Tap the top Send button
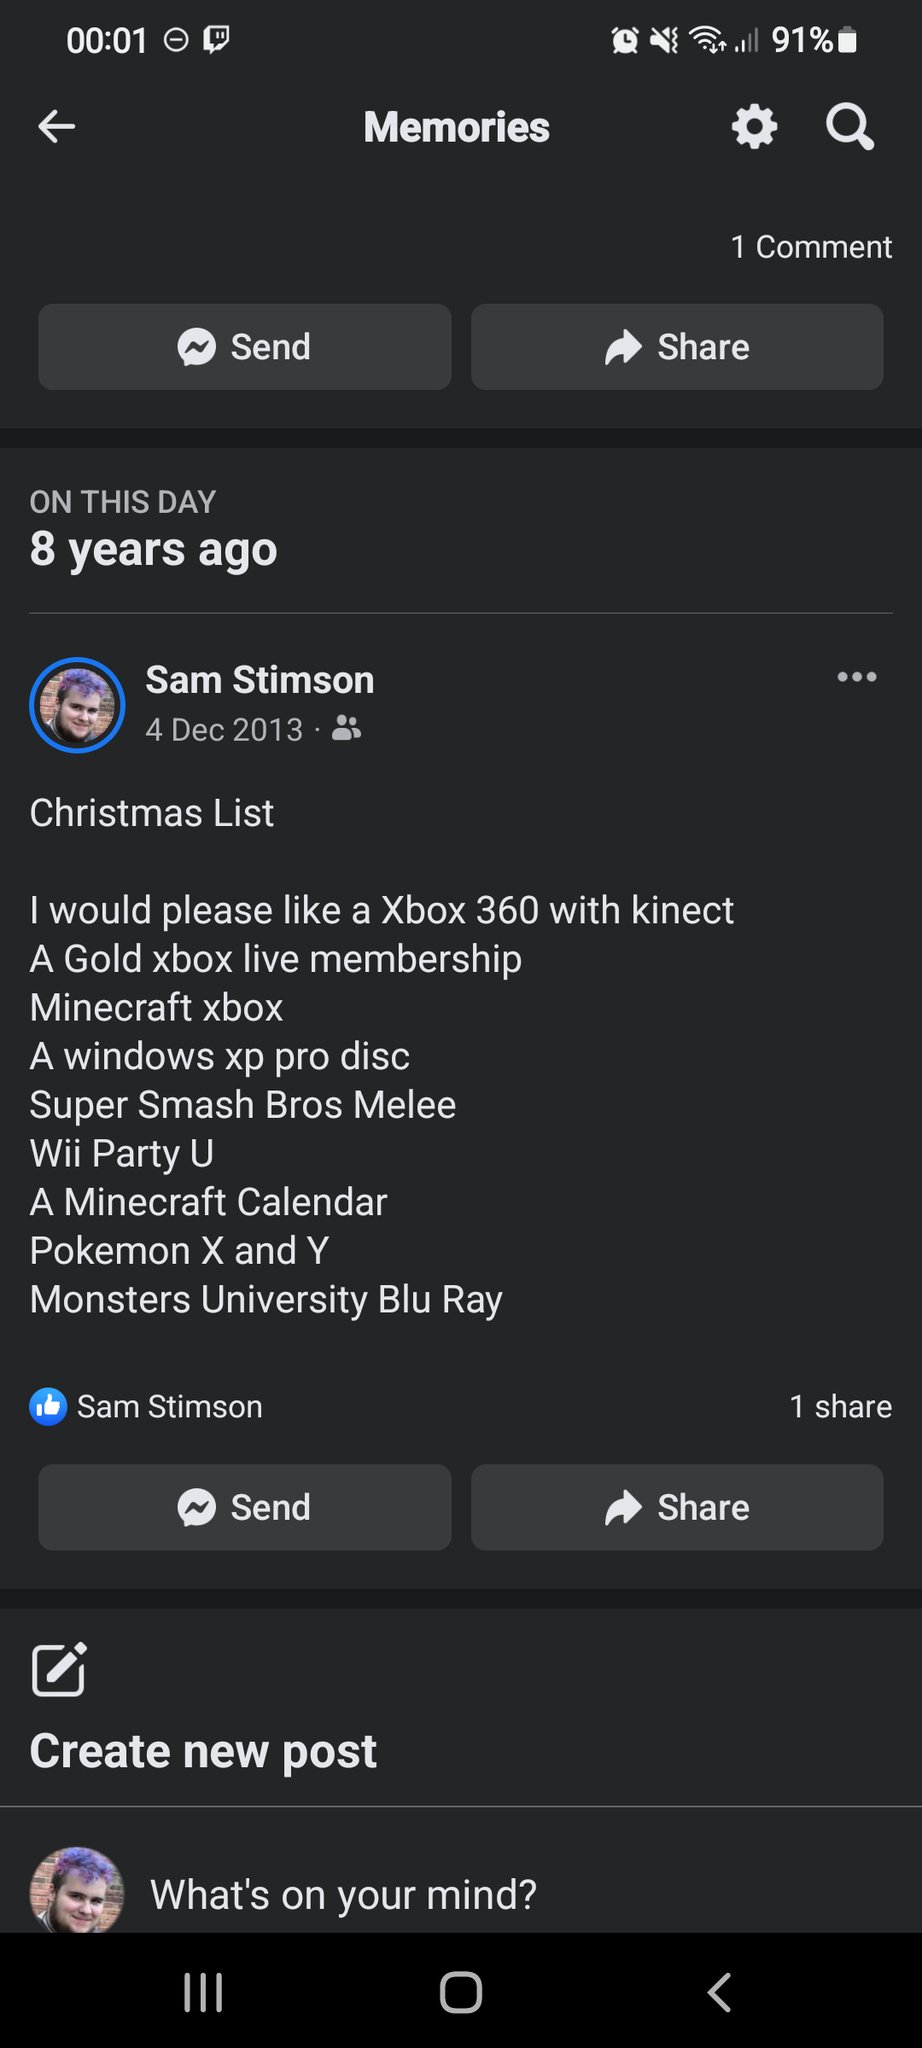This screenshot has height=2048, width=922. (x=244, y=347)
